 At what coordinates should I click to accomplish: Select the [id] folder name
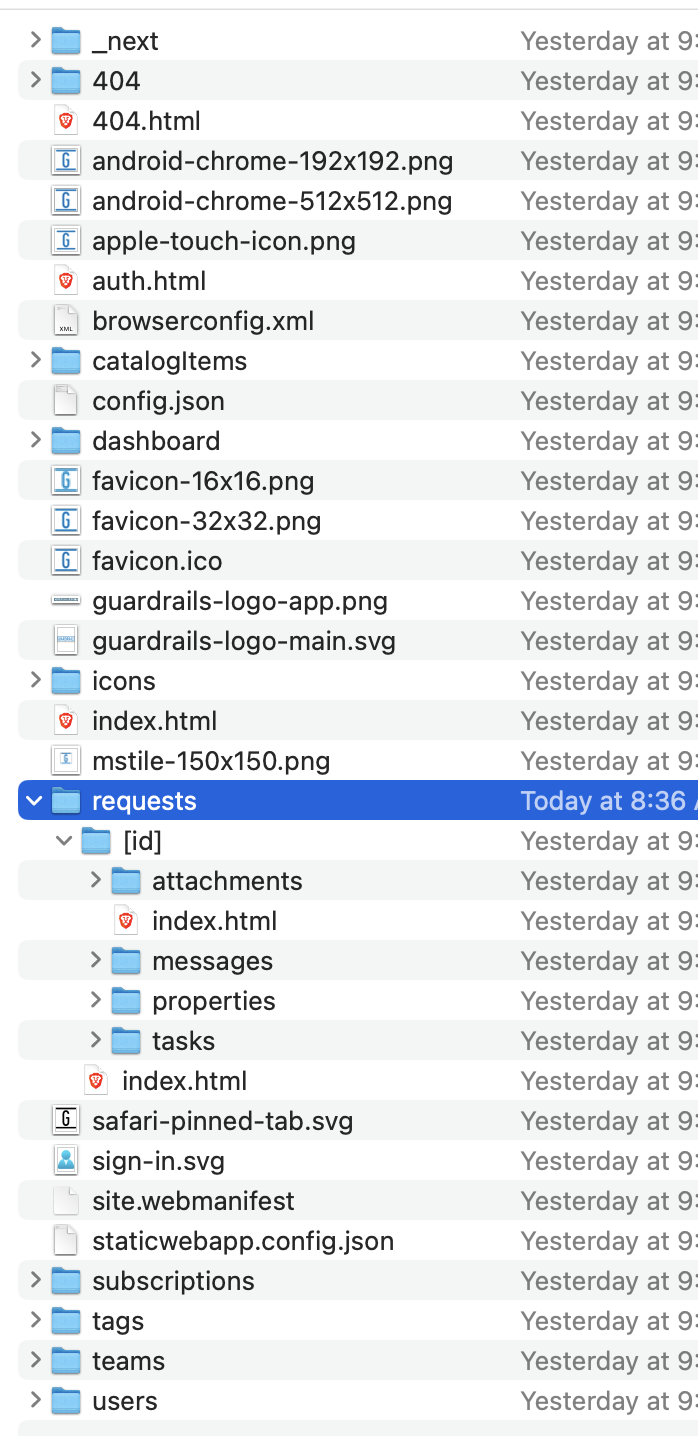pos(142,841)
